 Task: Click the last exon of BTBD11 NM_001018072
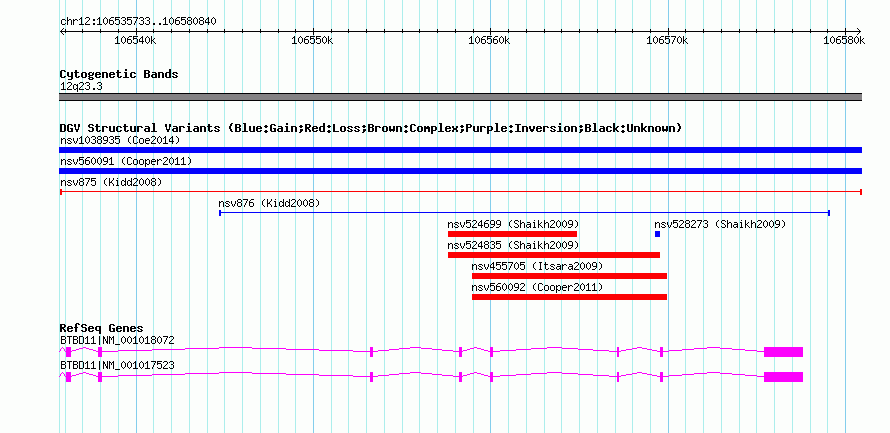pos(783,352)
